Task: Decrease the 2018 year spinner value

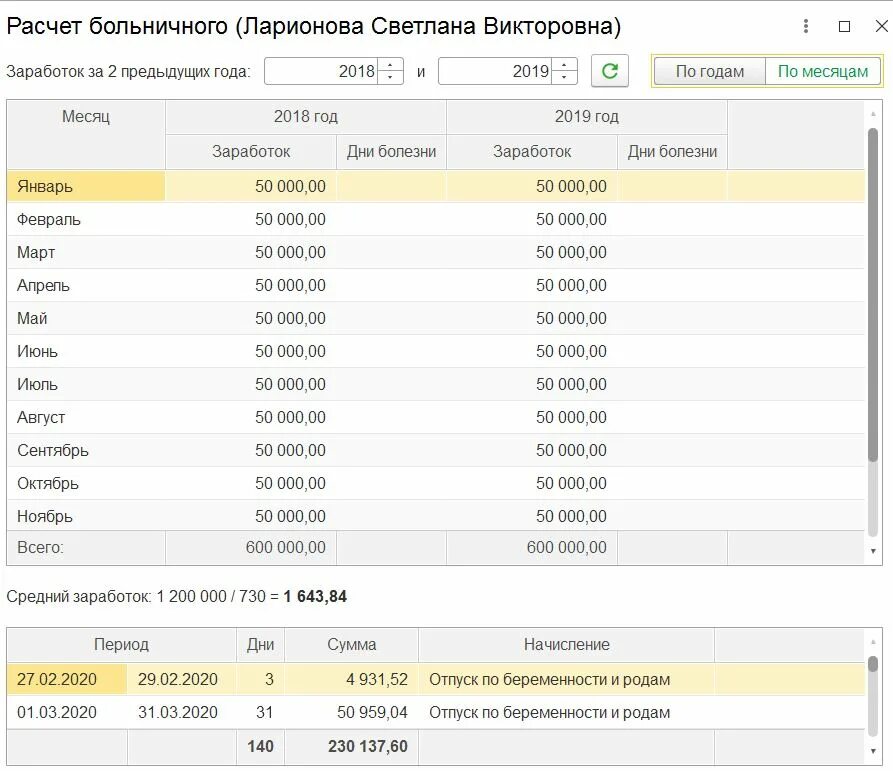Action: pos(392,78)
